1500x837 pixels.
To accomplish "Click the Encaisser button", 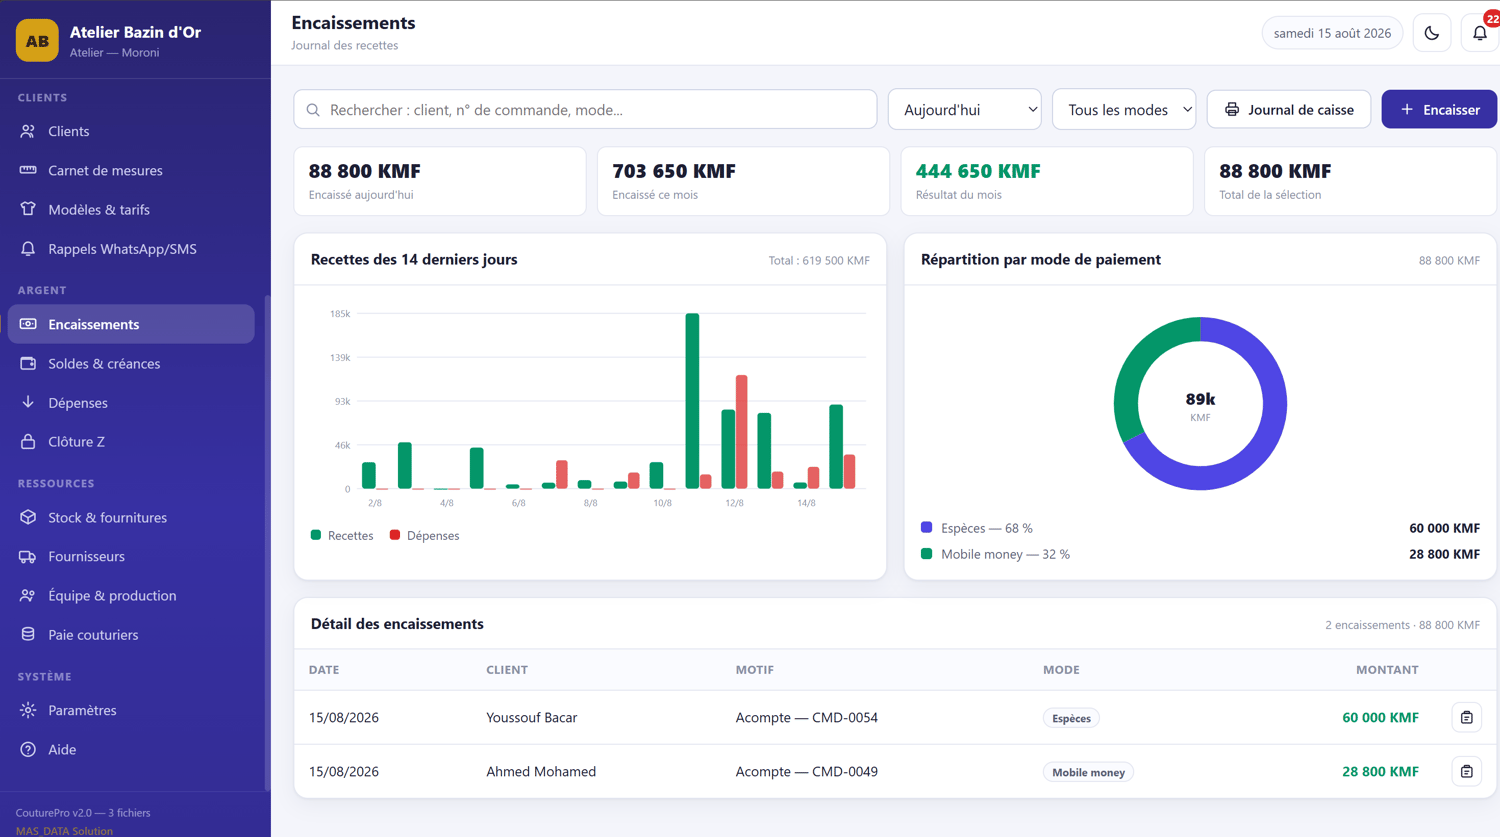I will pos(1439,110).
